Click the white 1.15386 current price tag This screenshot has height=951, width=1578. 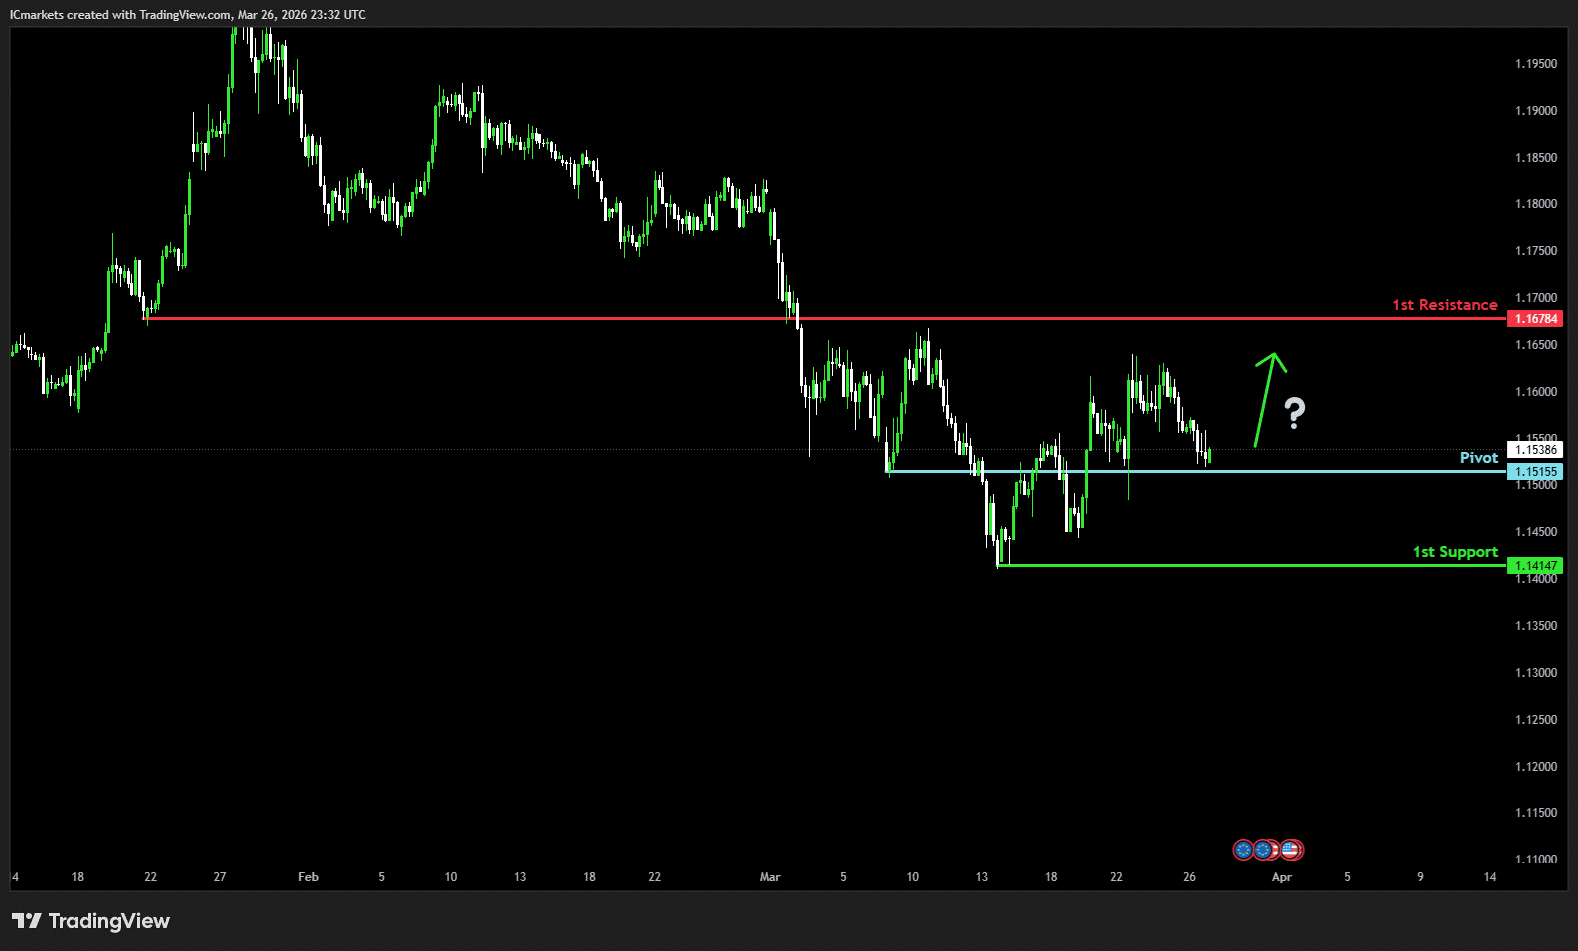[1535, 450]
